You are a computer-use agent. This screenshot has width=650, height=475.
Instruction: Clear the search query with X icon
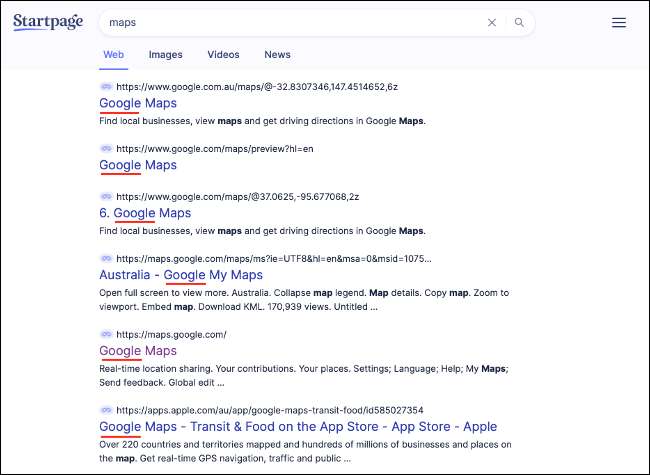pyautogui.click(x=491, y=22)
